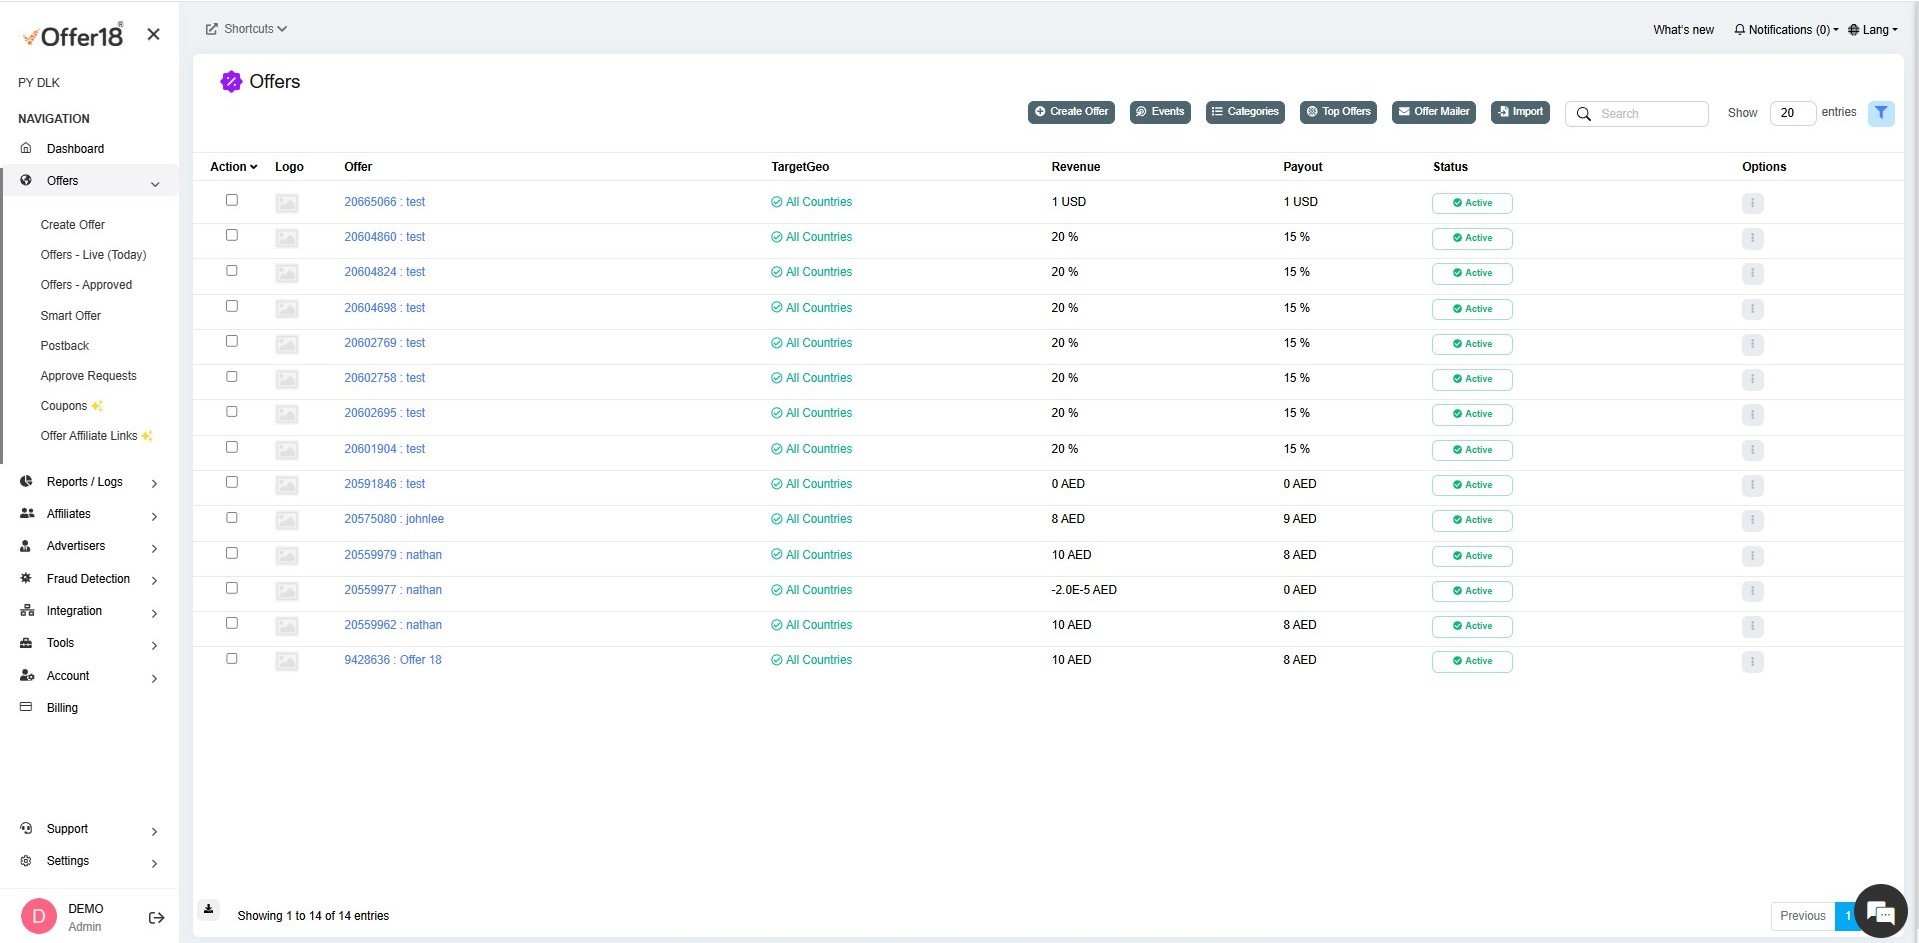Image resolution: width=1919 pixels, height=943 pixels.
Task: Click the Advertisers sidebar icon
Action: pyautogui.click(x=26, y=546)
